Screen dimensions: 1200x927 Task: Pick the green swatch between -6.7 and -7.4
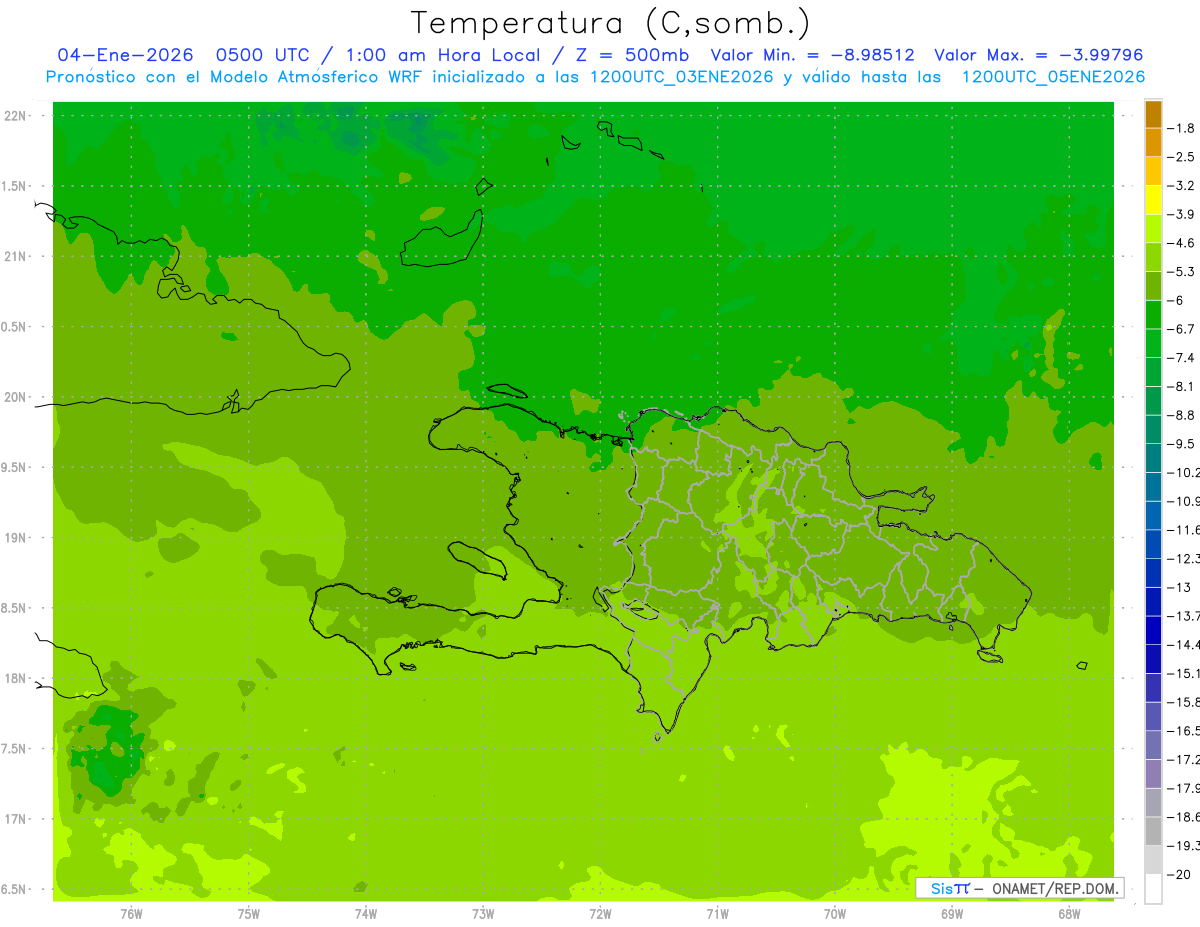(1153, 343)
